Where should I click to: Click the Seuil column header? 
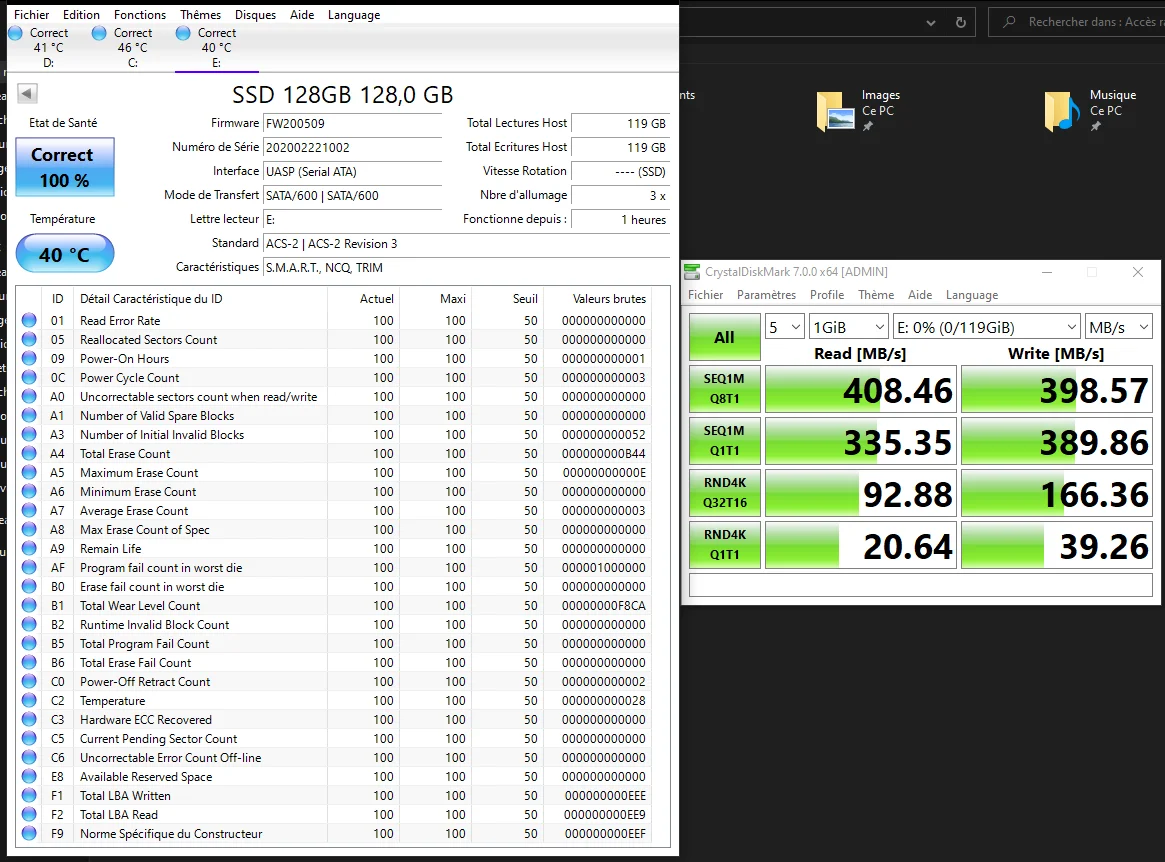525,299
